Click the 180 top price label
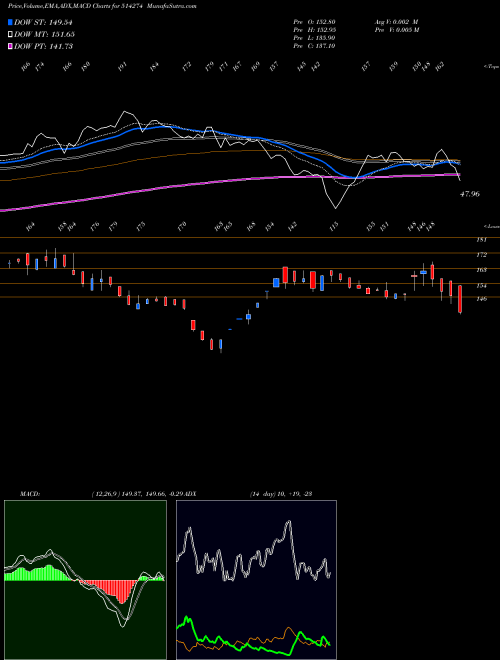 click(x=86, y=67)
